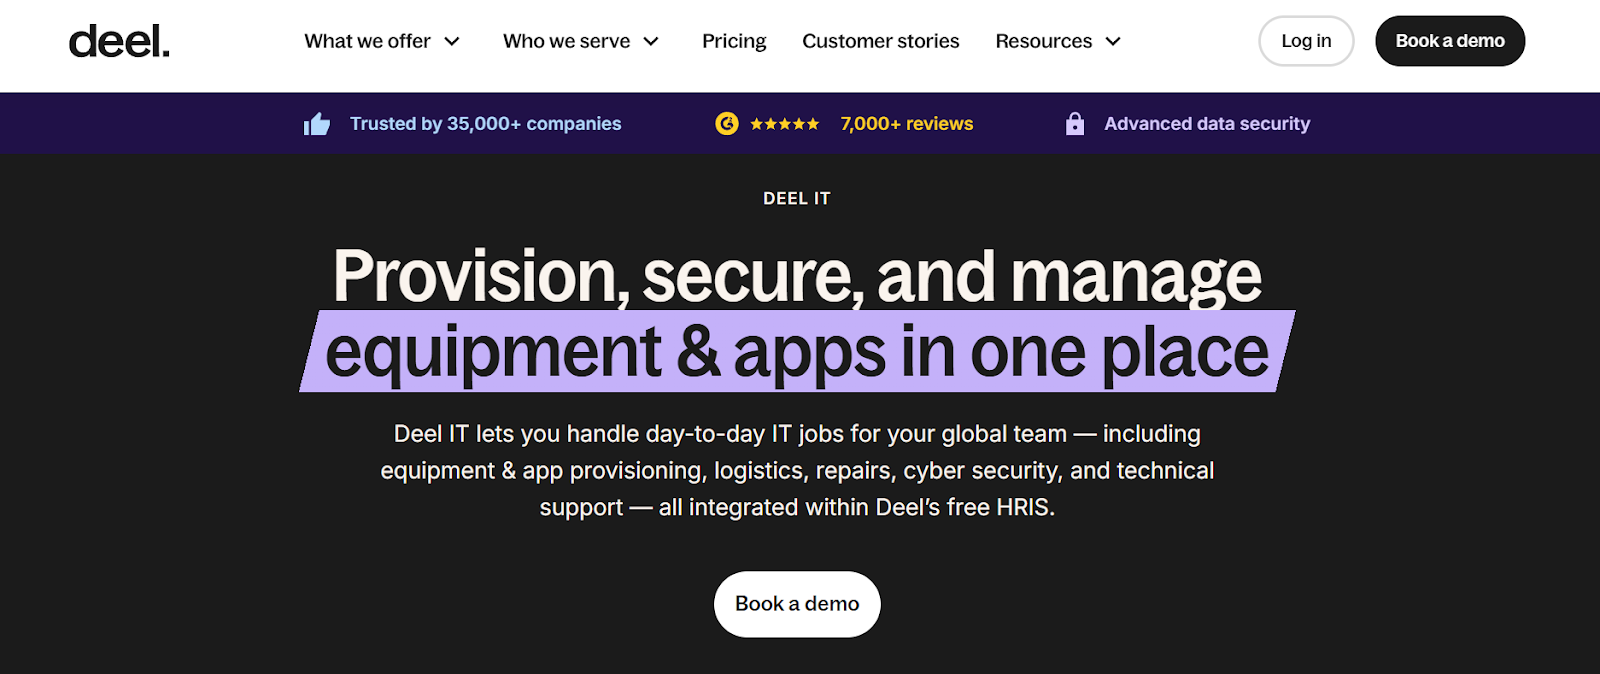Click the Deel IT description paragraph
The width and height of the screenshot is (1600, 674).
click(x=797, y=470)
